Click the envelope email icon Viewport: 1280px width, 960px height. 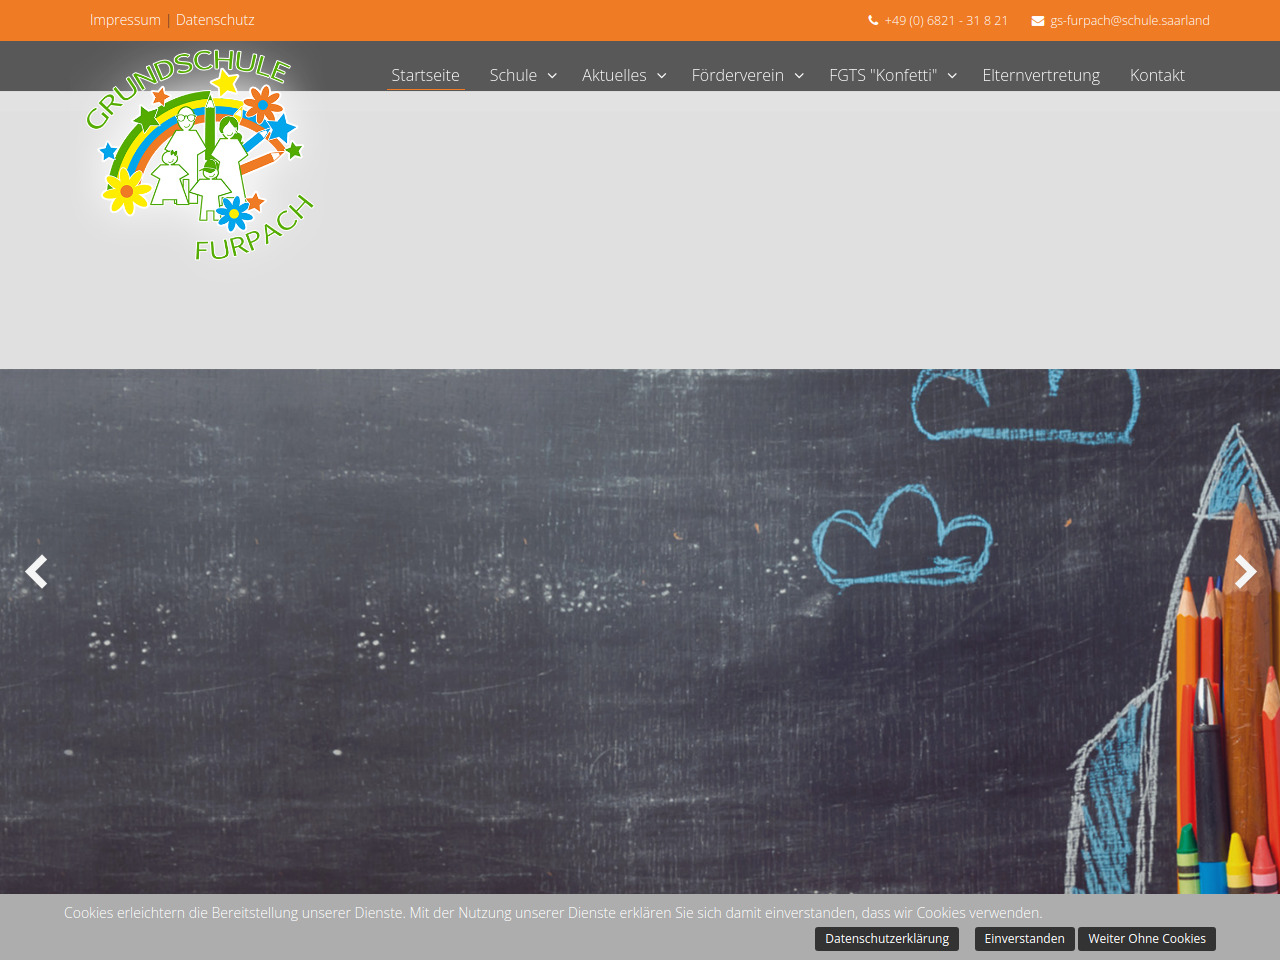coord(1038,20)
